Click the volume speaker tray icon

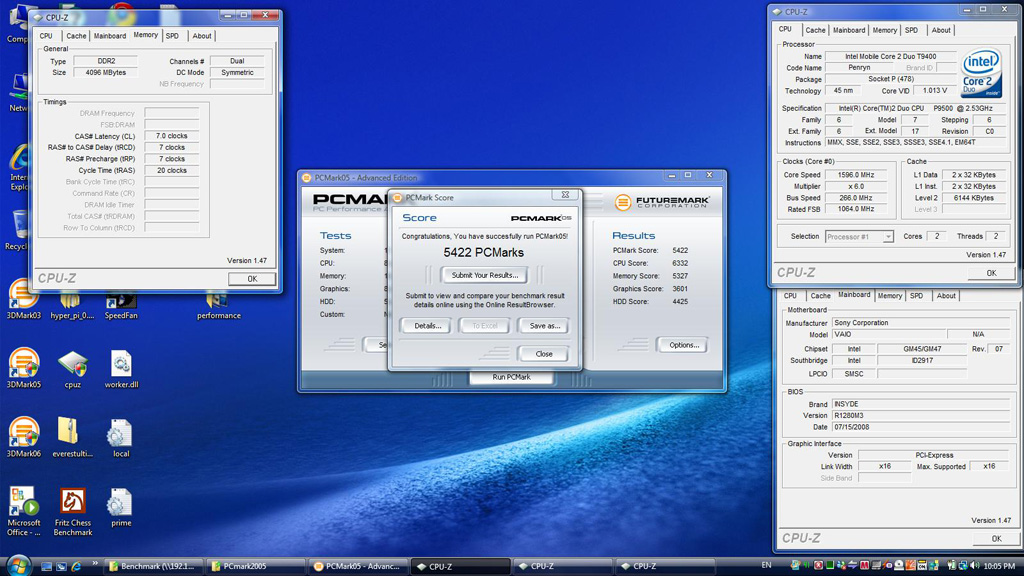point(975,566)
